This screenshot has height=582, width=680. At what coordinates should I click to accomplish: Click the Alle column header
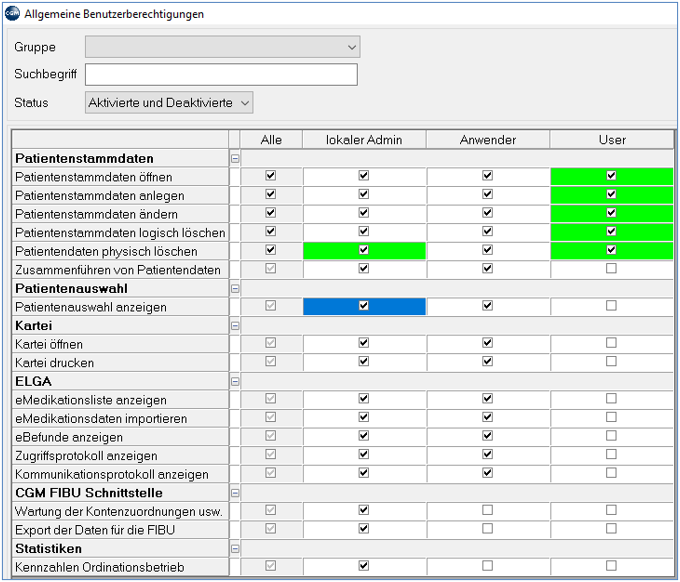pyautogui.click(x=271, y=140)
